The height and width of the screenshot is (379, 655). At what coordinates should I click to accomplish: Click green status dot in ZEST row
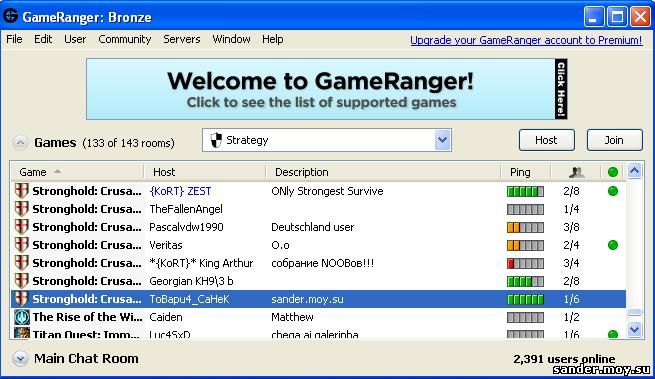613,191
